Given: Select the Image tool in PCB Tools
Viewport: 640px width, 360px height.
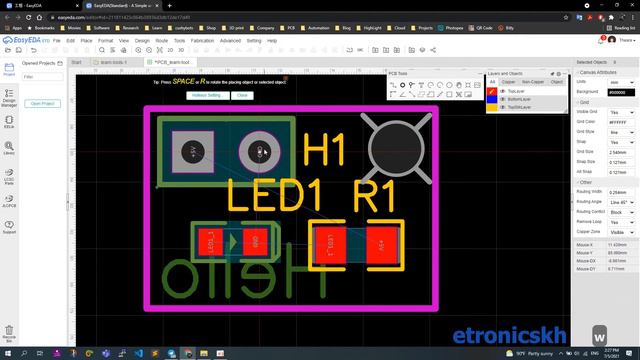Looking at the screenshot, I should point(477,85).
